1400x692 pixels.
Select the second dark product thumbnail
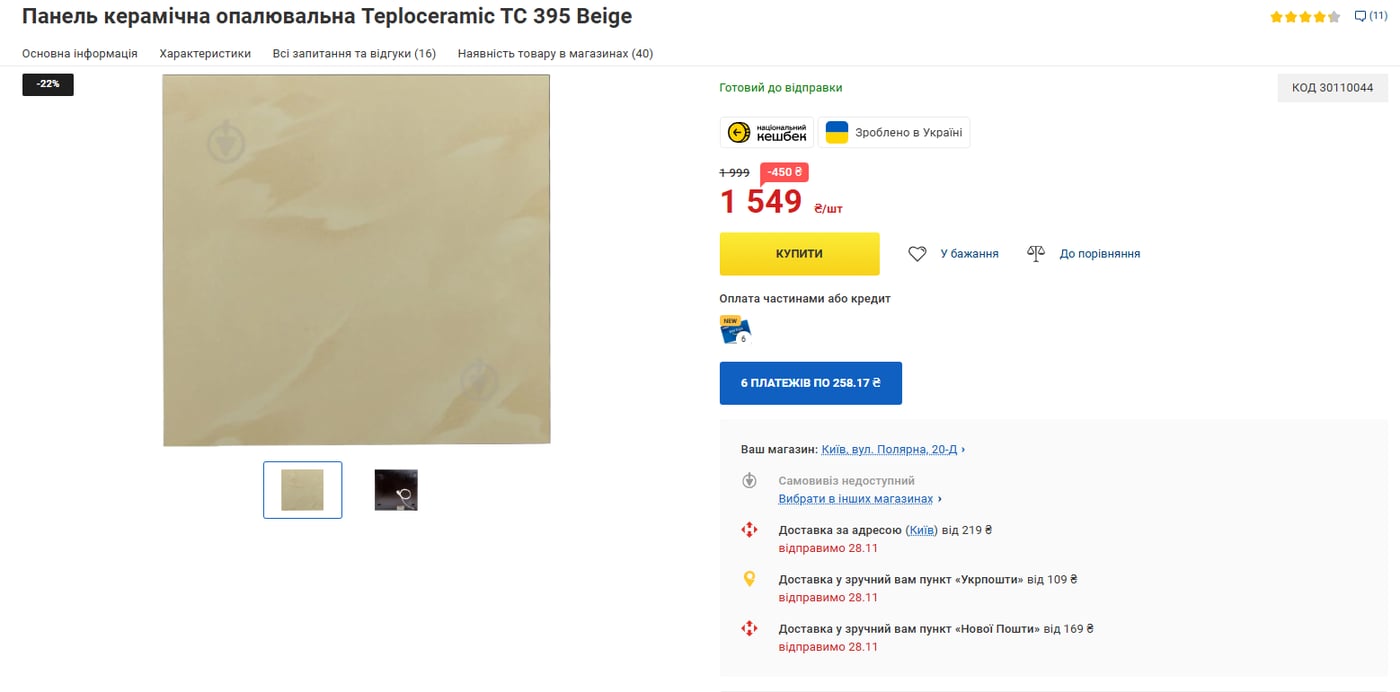(x=396, y=490)
